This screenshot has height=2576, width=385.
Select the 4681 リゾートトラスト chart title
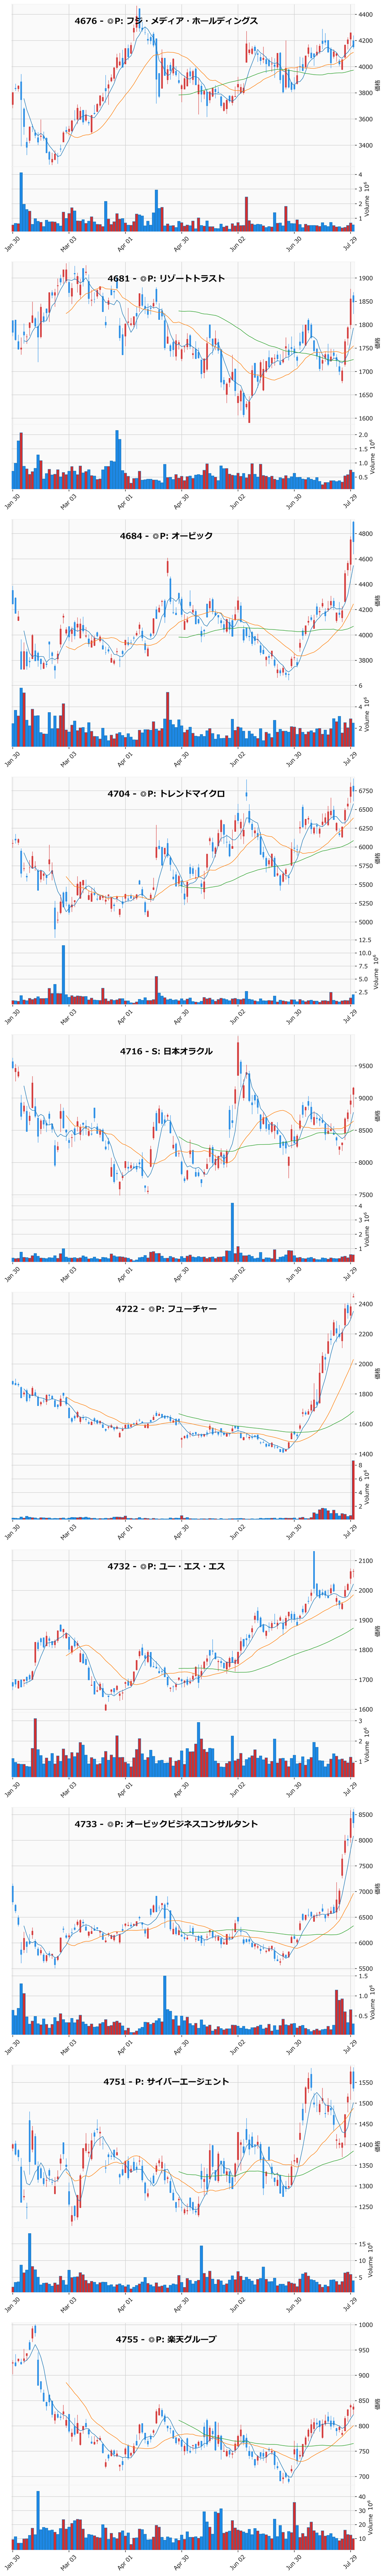166,278
